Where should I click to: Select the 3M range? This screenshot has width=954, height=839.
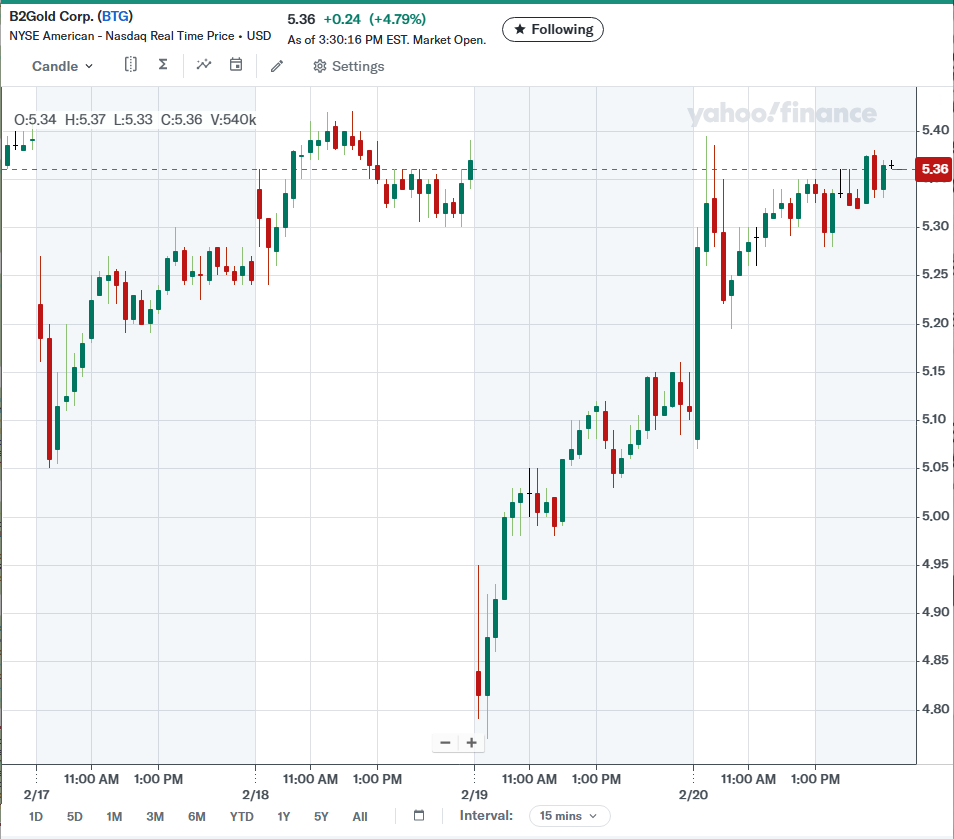[155, 816]
